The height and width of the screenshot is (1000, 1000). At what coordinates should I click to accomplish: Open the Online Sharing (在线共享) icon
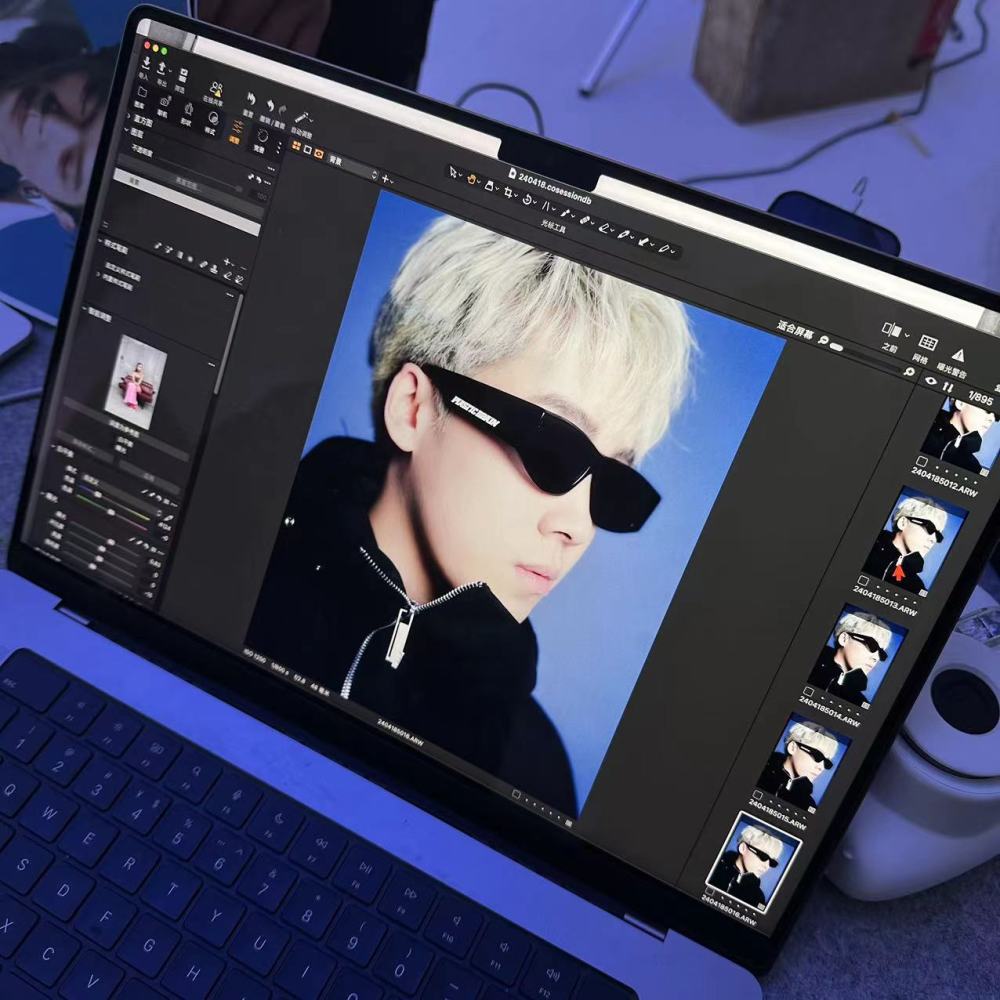[x=216, y=89]
